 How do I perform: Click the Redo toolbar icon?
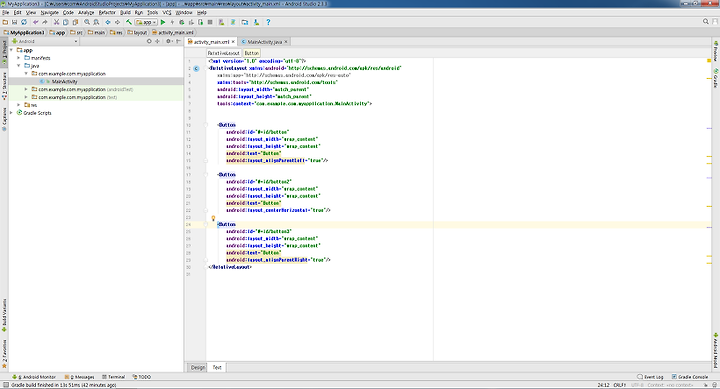[x=45, y=22]
